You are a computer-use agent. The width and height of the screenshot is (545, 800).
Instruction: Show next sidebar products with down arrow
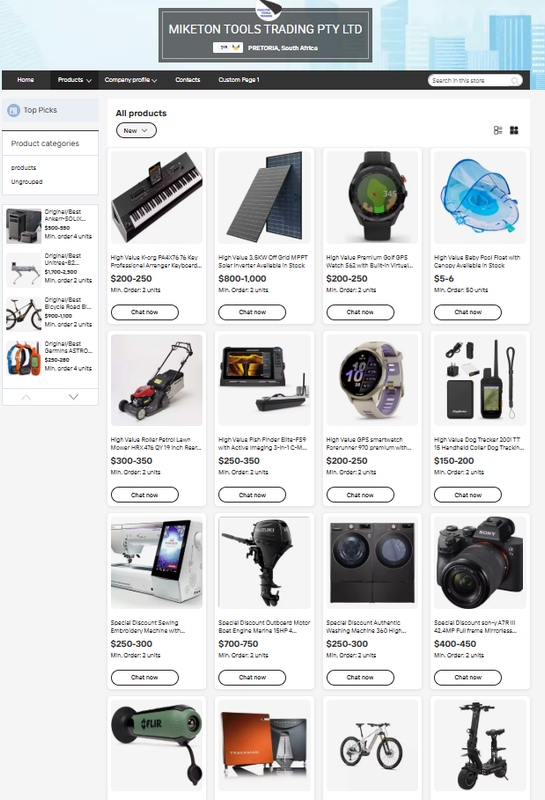click(x=73, y=397)
